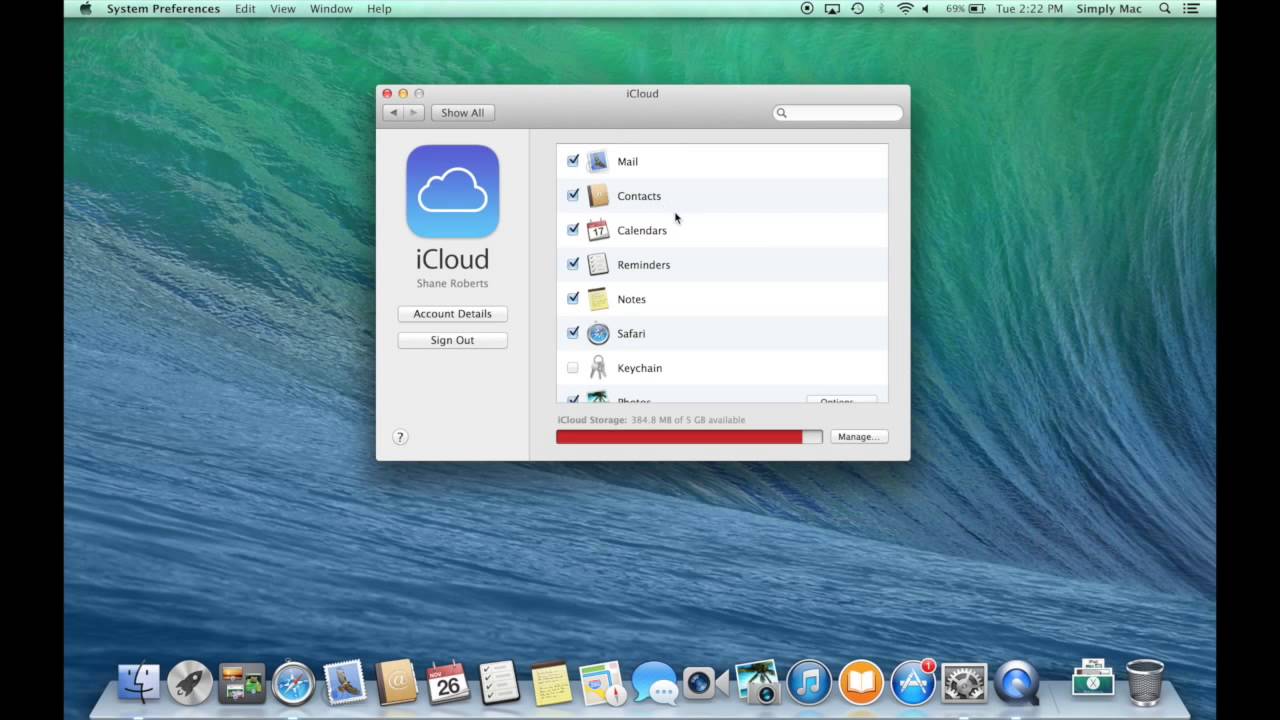Viewport: 1280px width, 720px height.
Task: Click the Shane Roberts account name
Action: click(452, 284)
